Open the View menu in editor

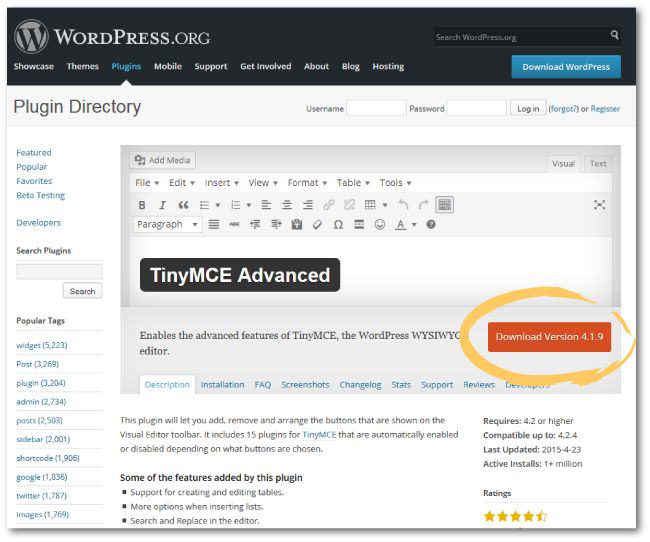263,183
